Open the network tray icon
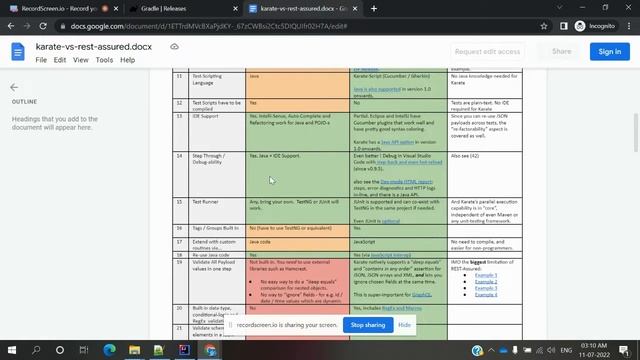 tap(540, 350)
